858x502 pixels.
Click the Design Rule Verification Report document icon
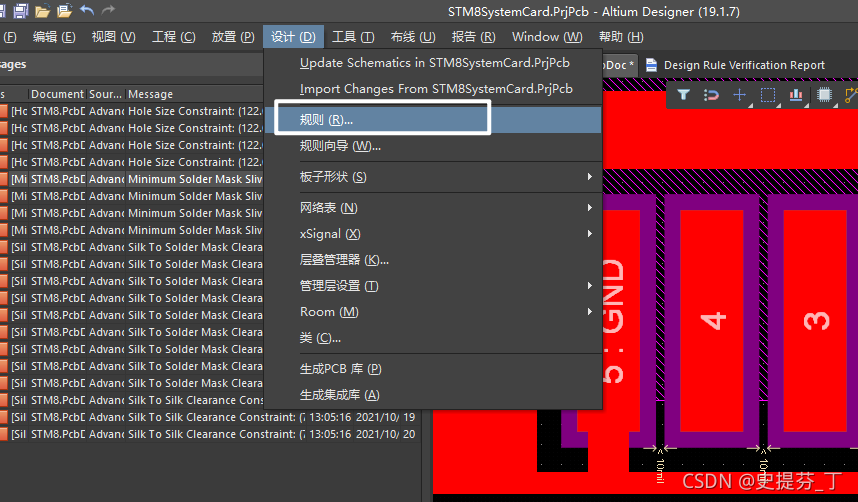tap(651, 65)
